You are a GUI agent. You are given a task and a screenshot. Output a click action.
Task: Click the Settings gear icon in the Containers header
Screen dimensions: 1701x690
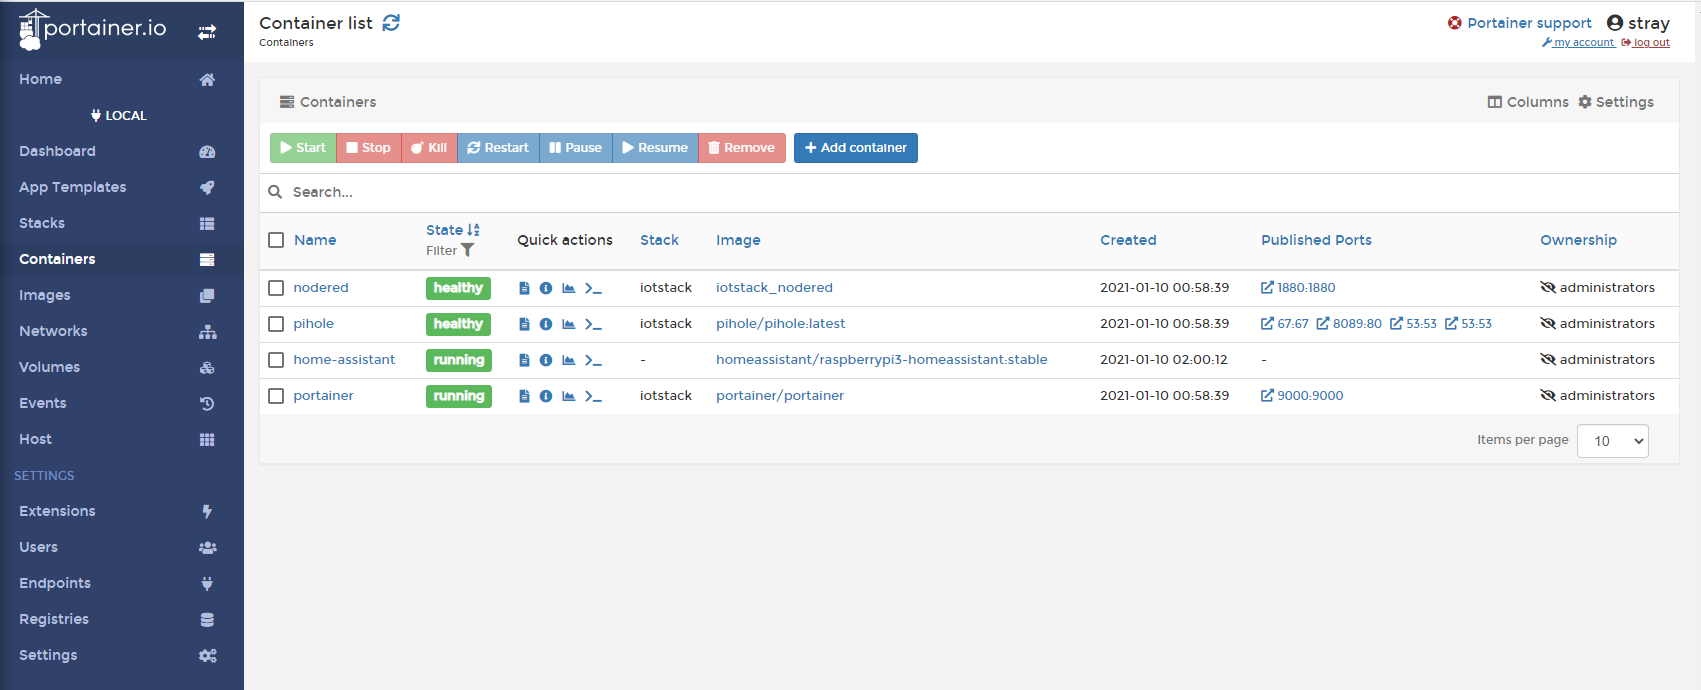click(x=1585, y=102)
